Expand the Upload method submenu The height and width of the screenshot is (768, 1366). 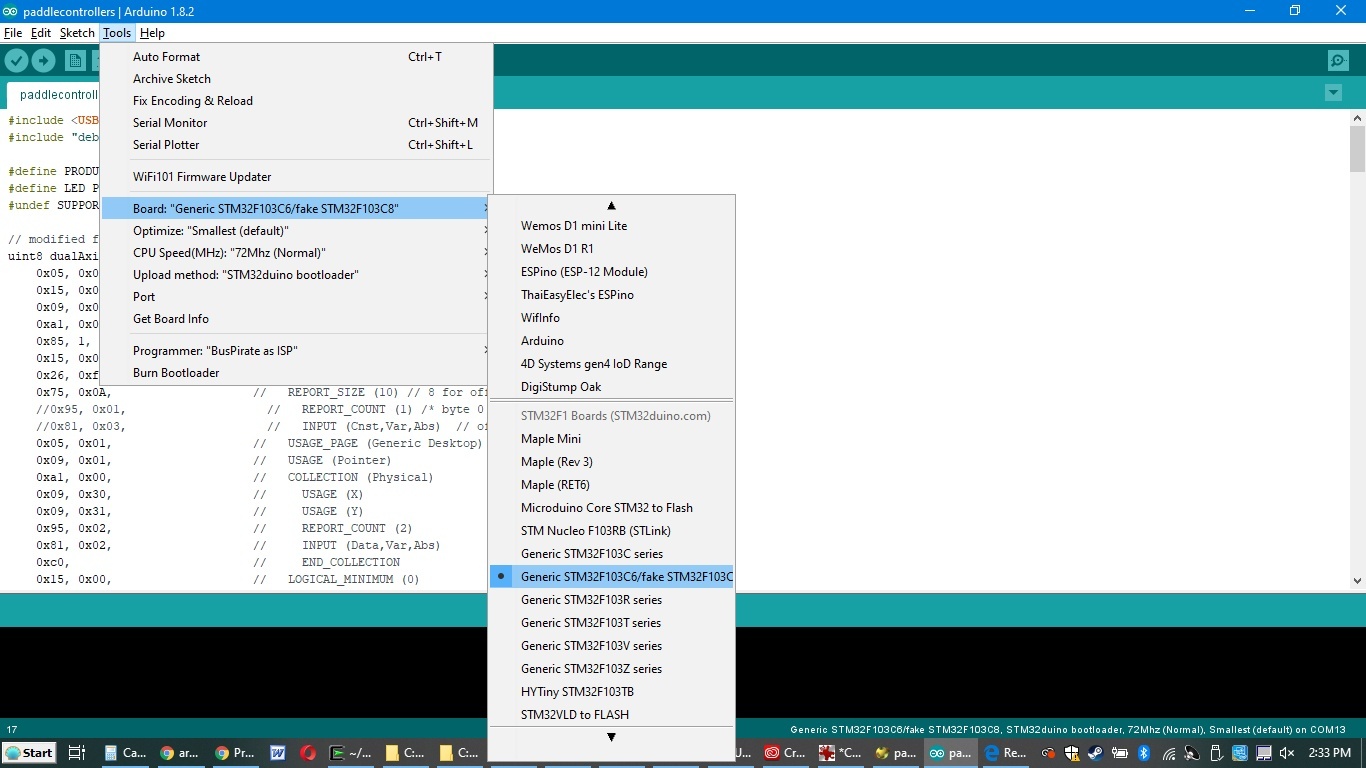pos(297,275)
